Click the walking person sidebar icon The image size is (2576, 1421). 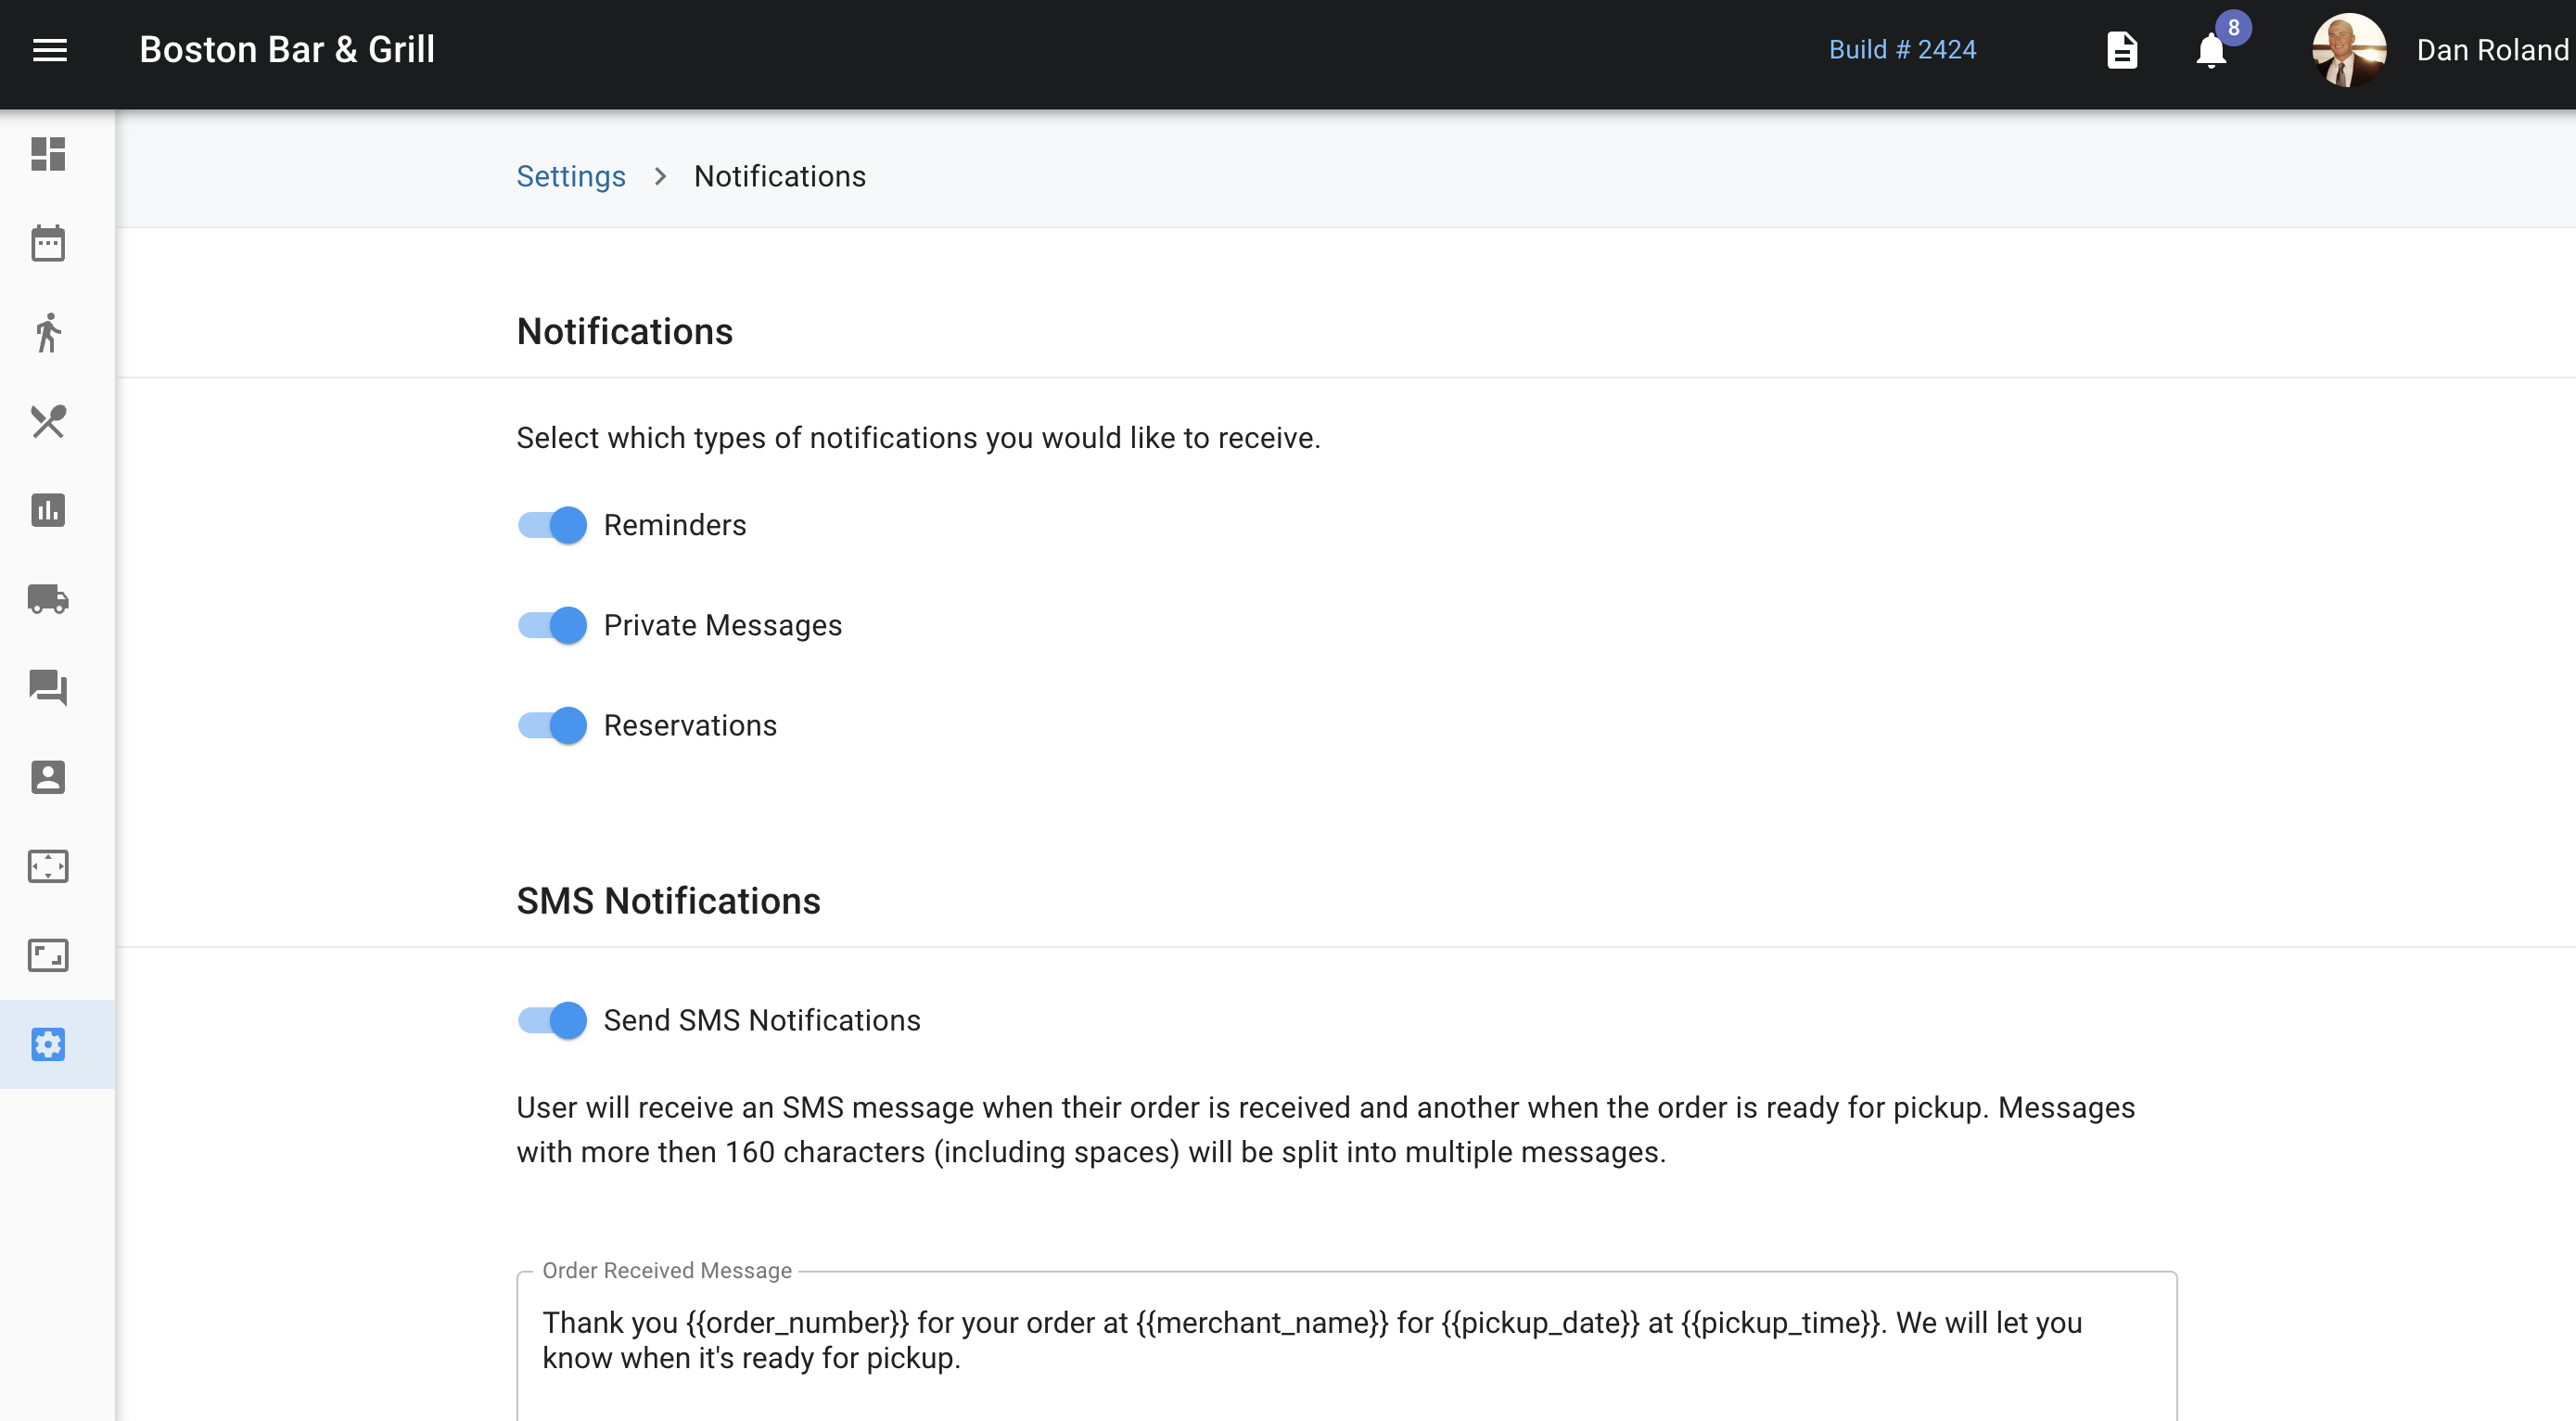click(x=48, y=332)
